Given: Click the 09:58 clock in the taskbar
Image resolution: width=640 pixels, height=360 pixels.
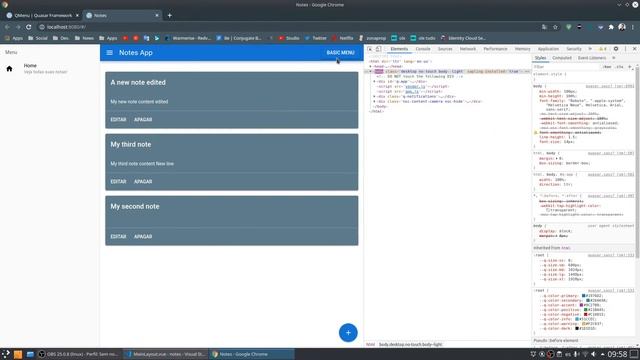Looking at the screenshot, I should pos(617,354).
